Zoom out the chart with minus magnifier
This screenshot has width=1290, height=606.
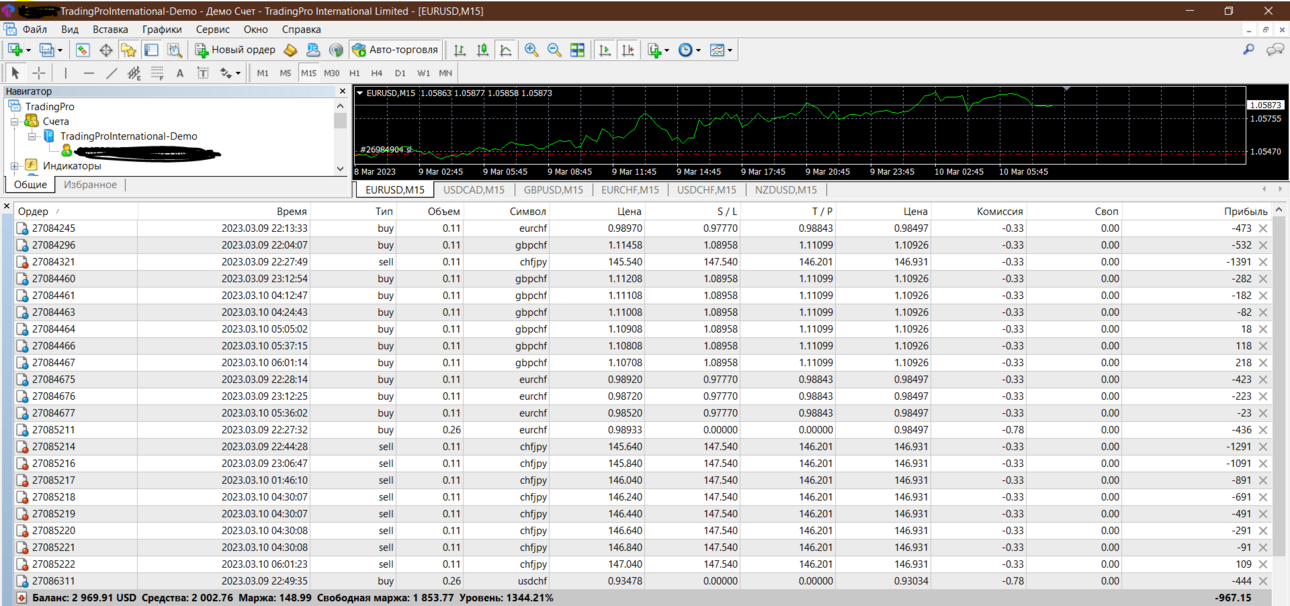(x=554, y=49)
